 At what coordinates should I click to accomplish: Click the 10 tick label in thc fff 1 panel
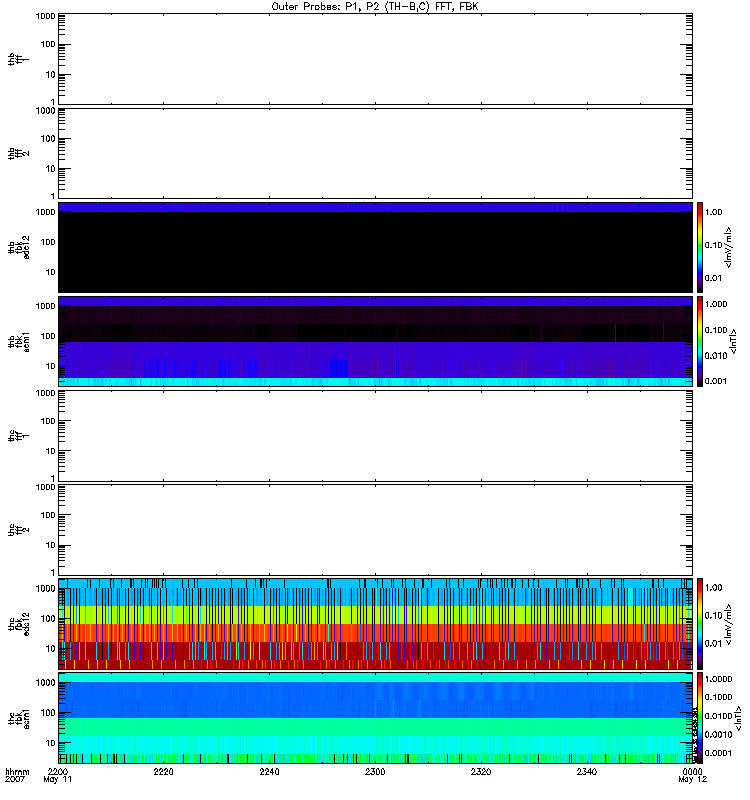(x=51, y=452)
